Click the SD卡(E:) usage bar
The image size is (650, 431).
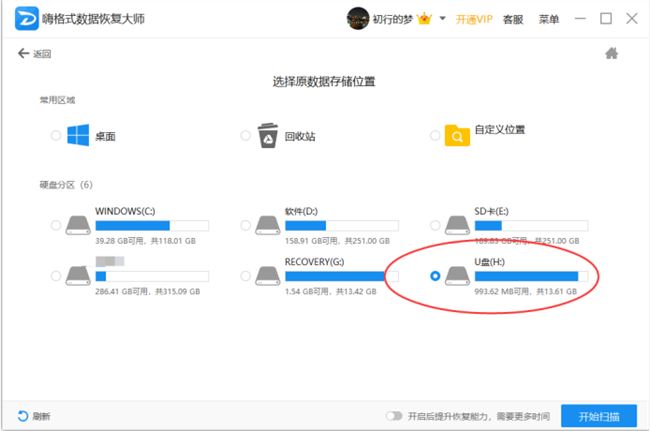(531, 225)
